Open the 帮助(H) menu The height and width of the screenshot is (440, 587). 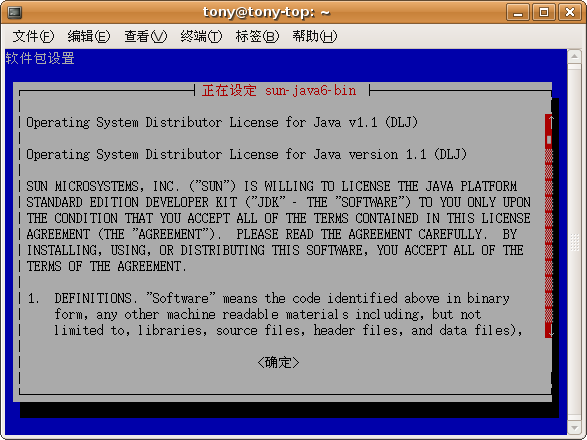[314, 36]
